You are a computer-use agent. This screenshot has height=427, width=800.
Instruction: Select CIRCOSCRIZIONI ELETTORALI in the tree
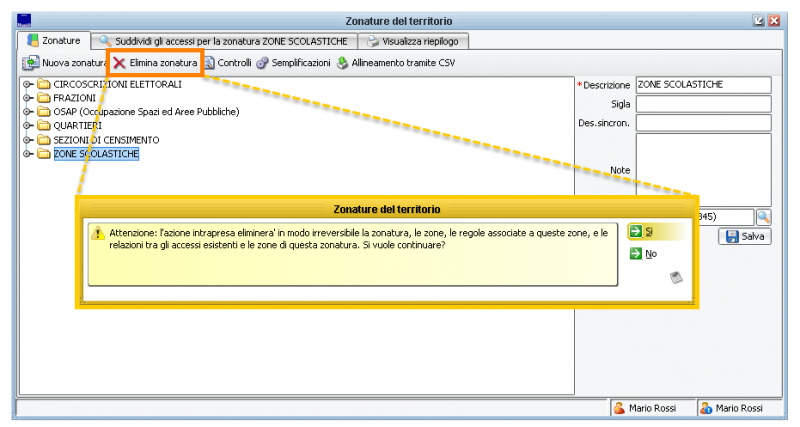point(117,84)
